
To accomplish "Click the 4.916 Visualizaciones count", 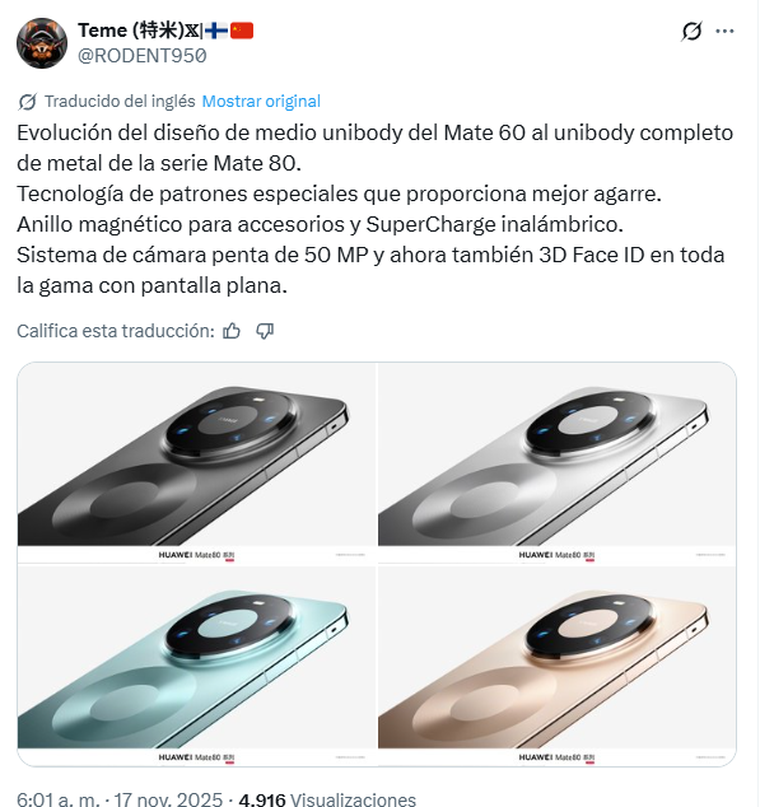I will pos(327,799).
